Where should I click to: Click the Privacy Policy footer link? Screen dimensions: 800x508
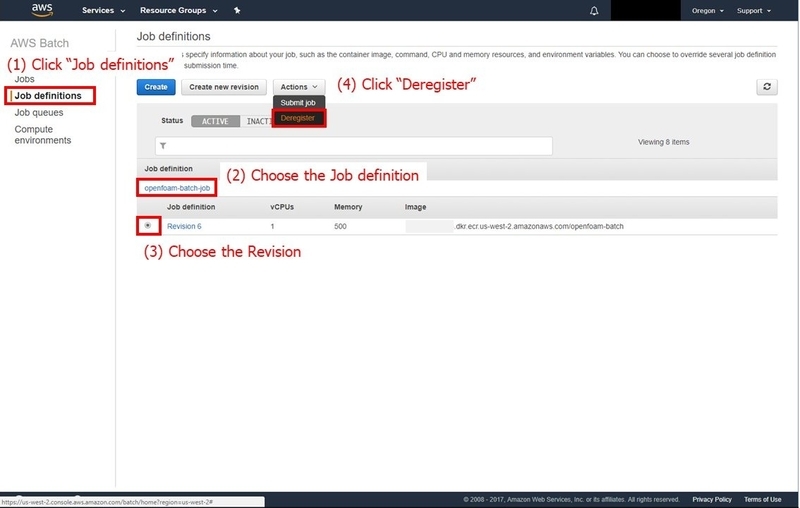[712, 499]
